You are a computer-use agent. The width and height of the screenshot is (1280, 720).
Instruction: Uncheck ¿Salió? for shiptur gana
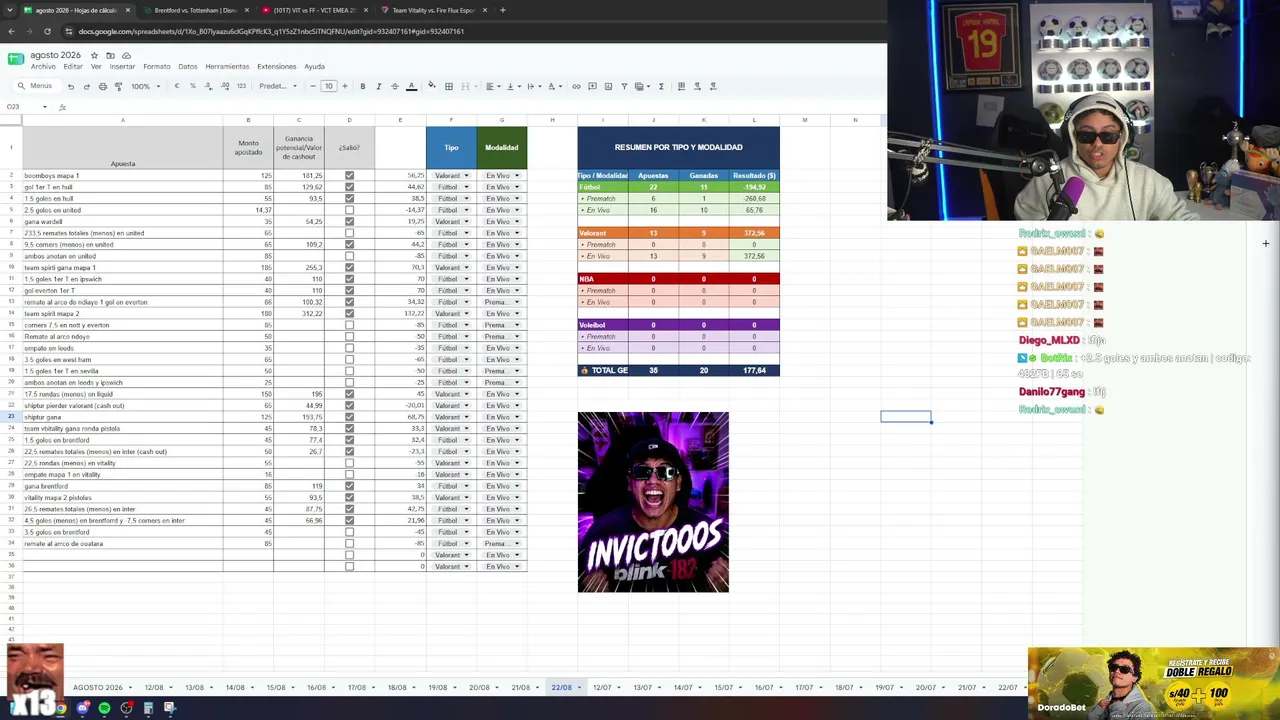pyautogui.click(x=349, y=417)
